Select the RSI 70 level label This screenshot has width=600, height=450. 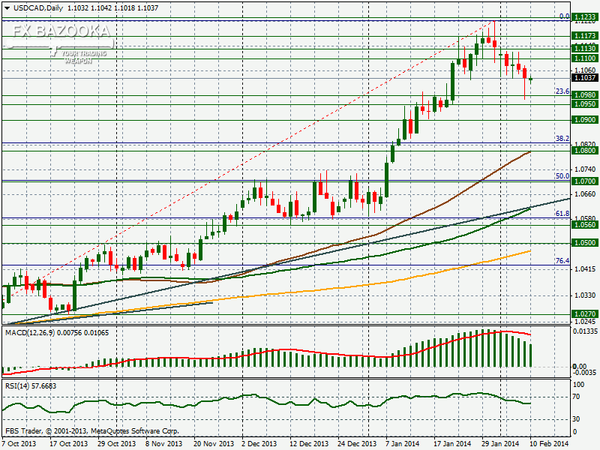pyautogui.click(x=577, y=397)
